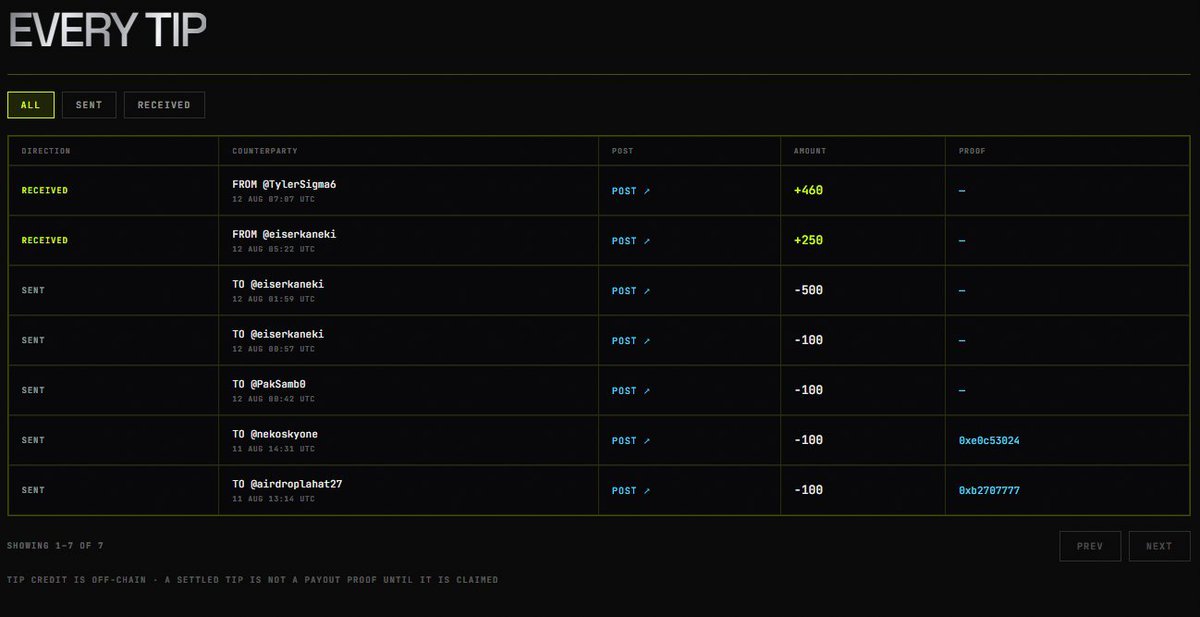Image resolution: width=1200 pixels, height=617 pixels.
Task: Select the ALL filter tab
Action: click(x=31, y=105)
